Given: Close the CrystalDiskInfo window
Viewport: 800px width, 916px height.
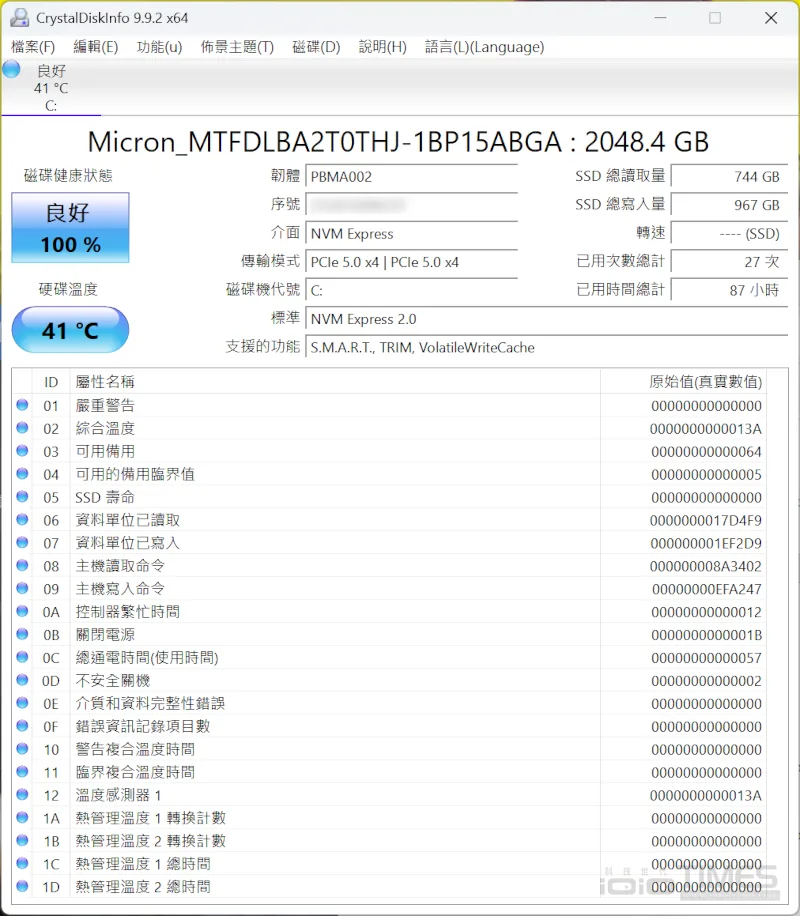Looking at the screenshot, I should tap(771, 18).
